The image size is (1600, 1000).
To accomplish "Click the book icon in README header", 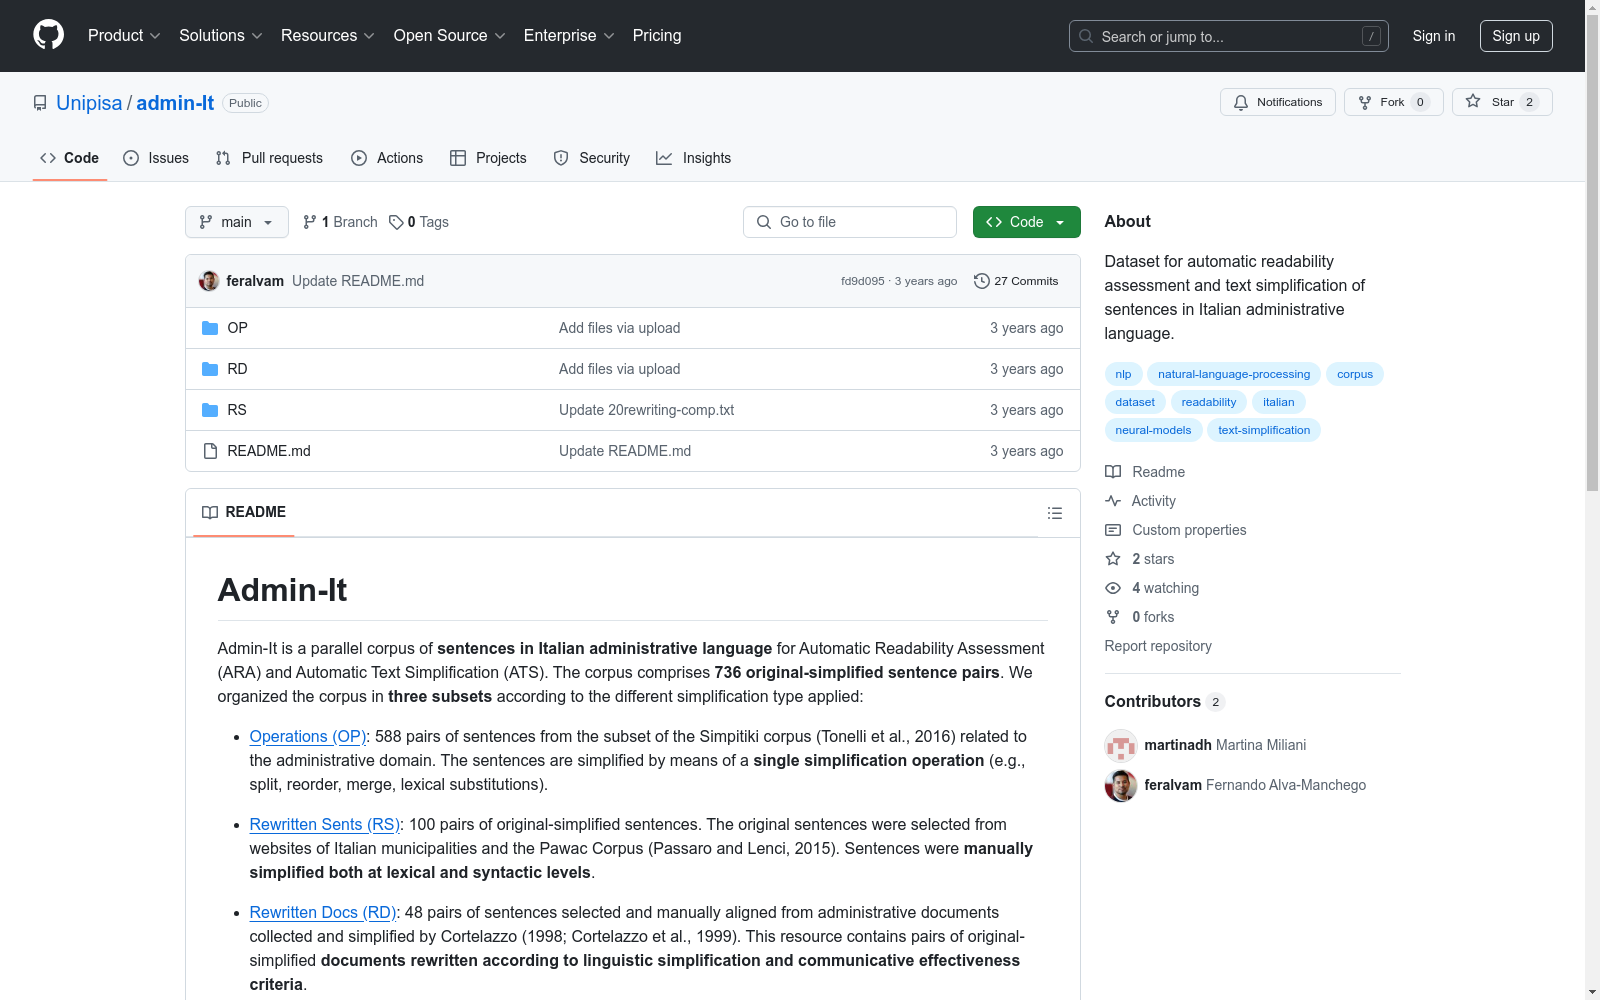I will pyautogui.click(x=210, y=512).
